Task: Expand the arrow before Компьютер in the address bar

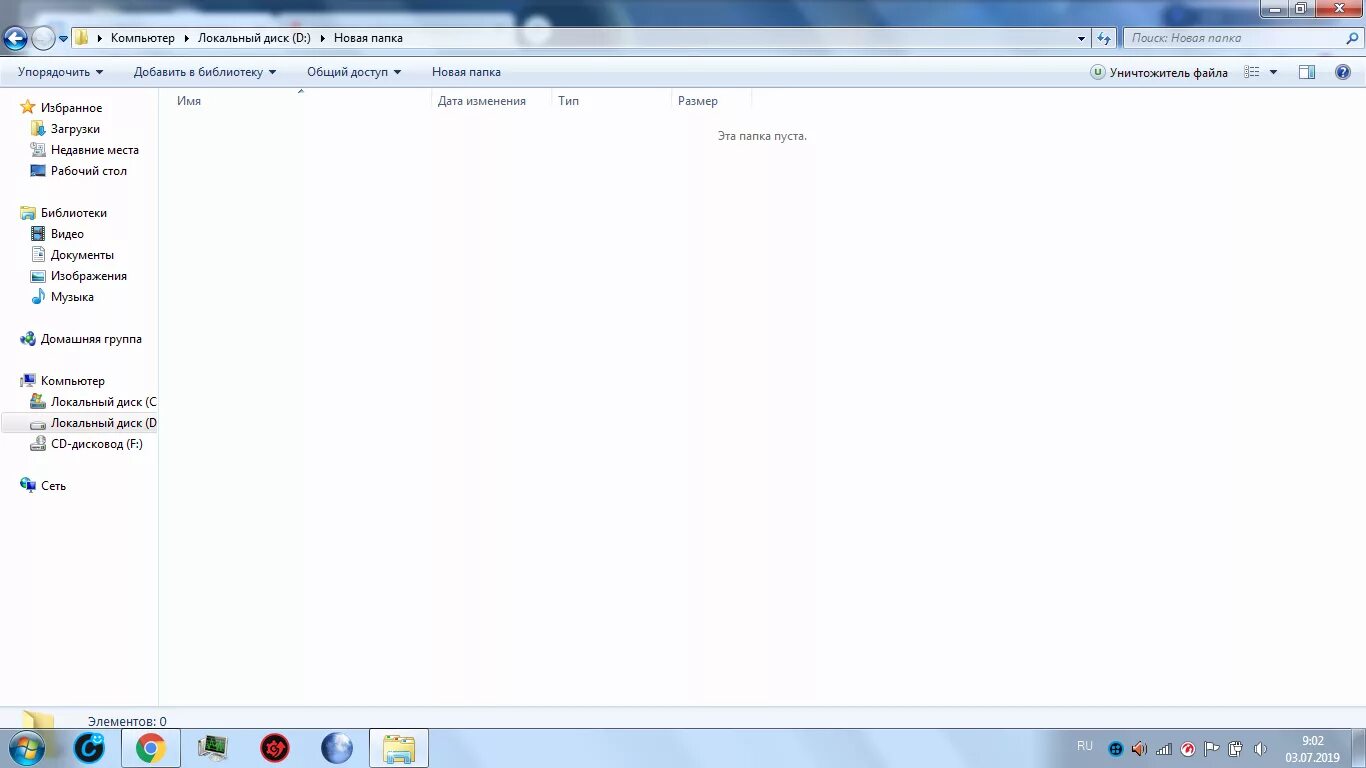Action: click(x=100, y=38)
